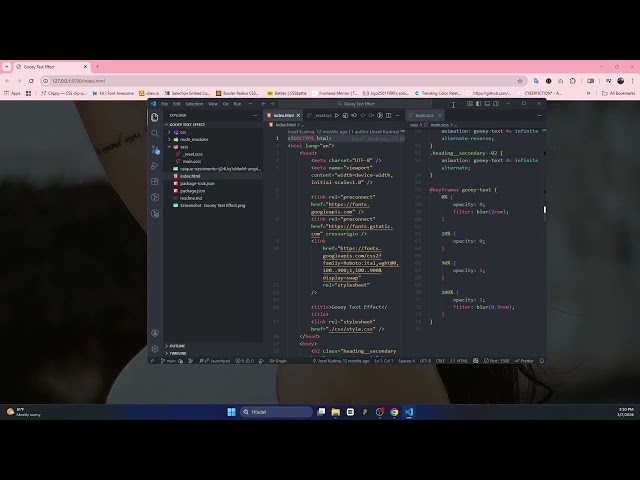Image resolution: width=640 pixels, height=480 pixels.
Task: Click Port: 5500 Live Server status
Action: (497, 361)
